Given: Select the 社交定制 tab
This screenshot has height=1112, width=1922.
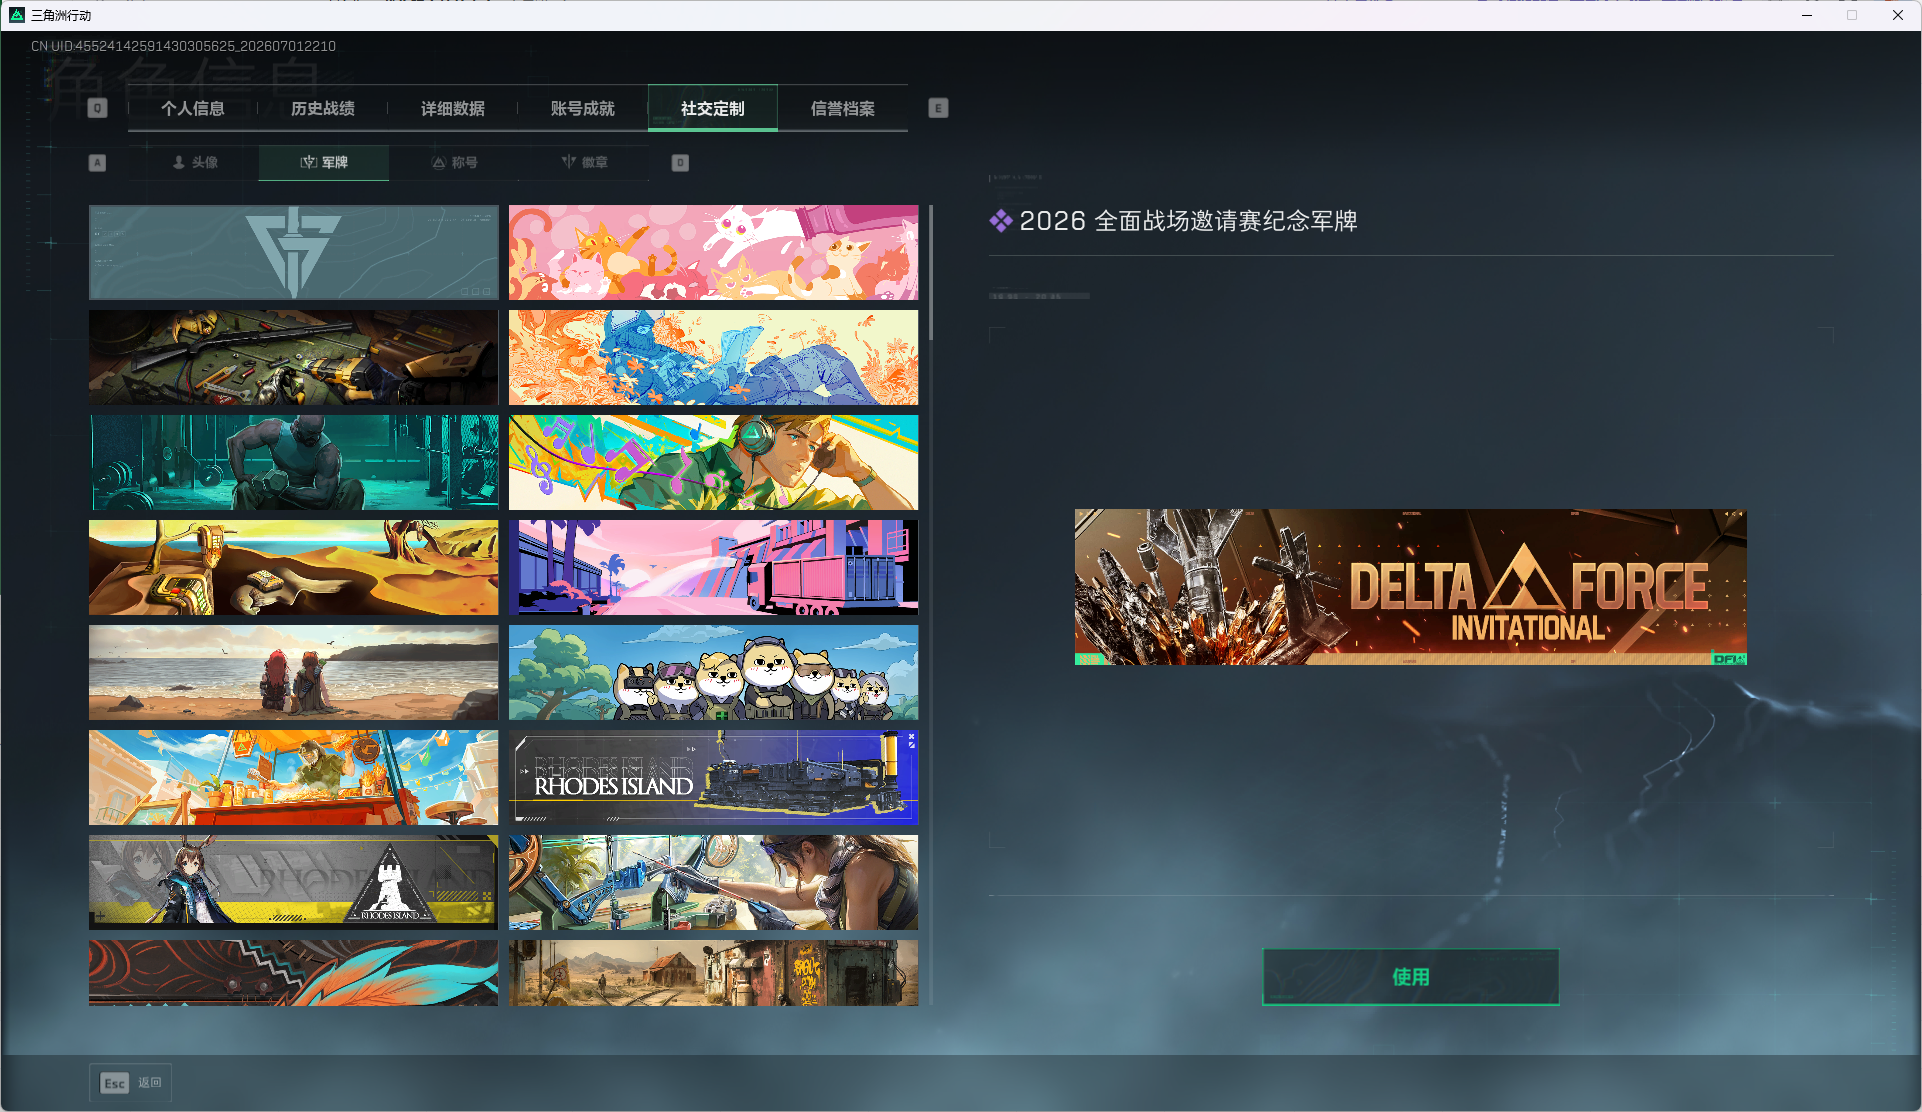Looking at the screenshot, I should point(713,108).
